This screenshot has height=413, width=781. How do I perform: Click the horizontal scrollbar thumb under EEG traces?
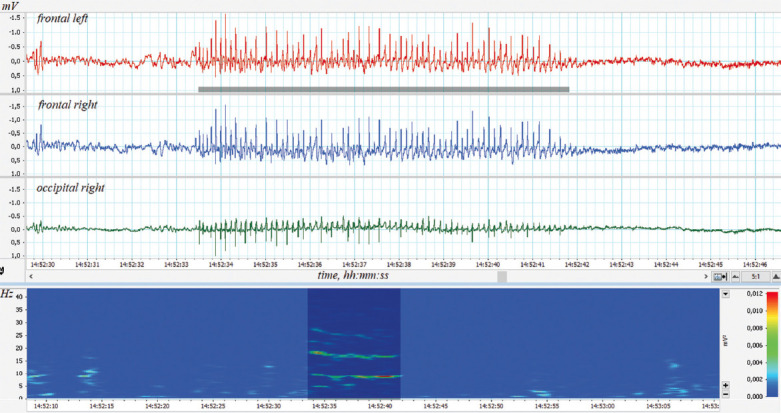tap(502, 275)
